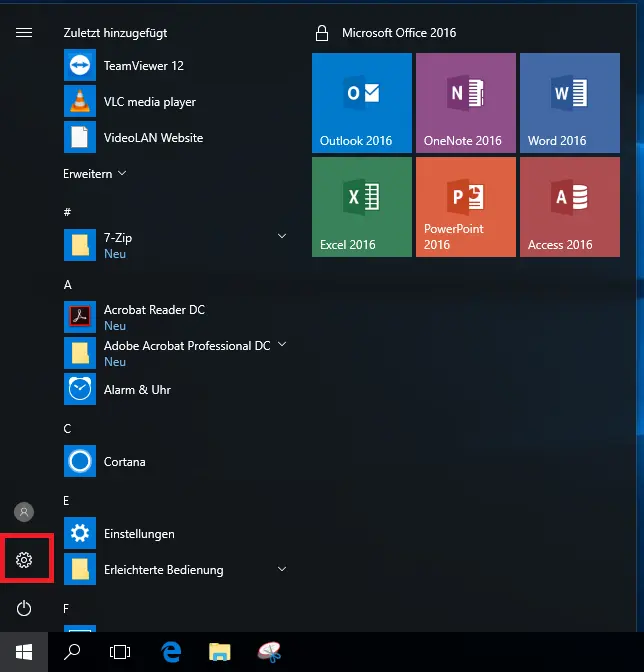The width and height of the screenshot is (644, 672).
Task: Expand the 7-Zip folder chevron
Action: point(282,237)
